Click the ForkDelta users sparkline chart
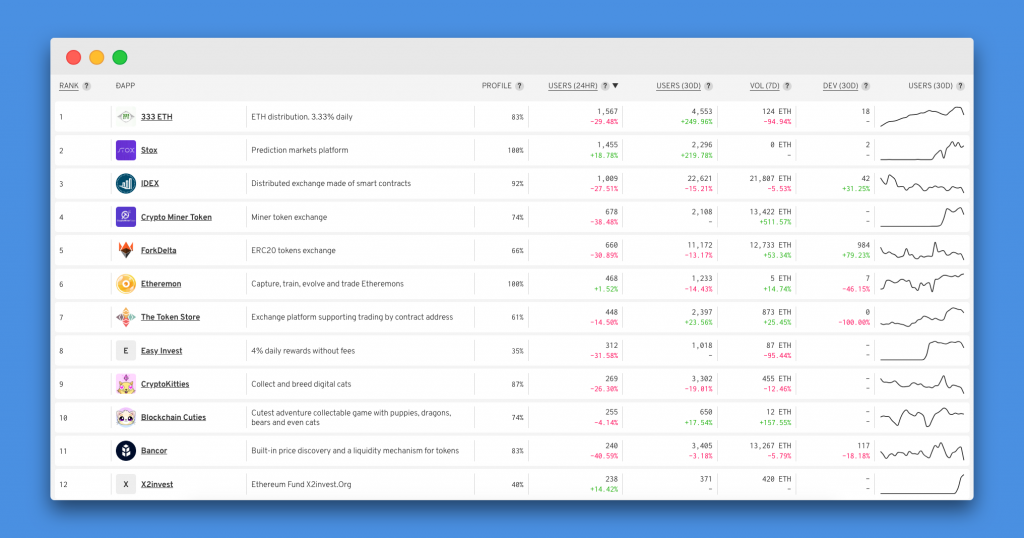This screenshot has height=538, width=1024. point(922,251)
